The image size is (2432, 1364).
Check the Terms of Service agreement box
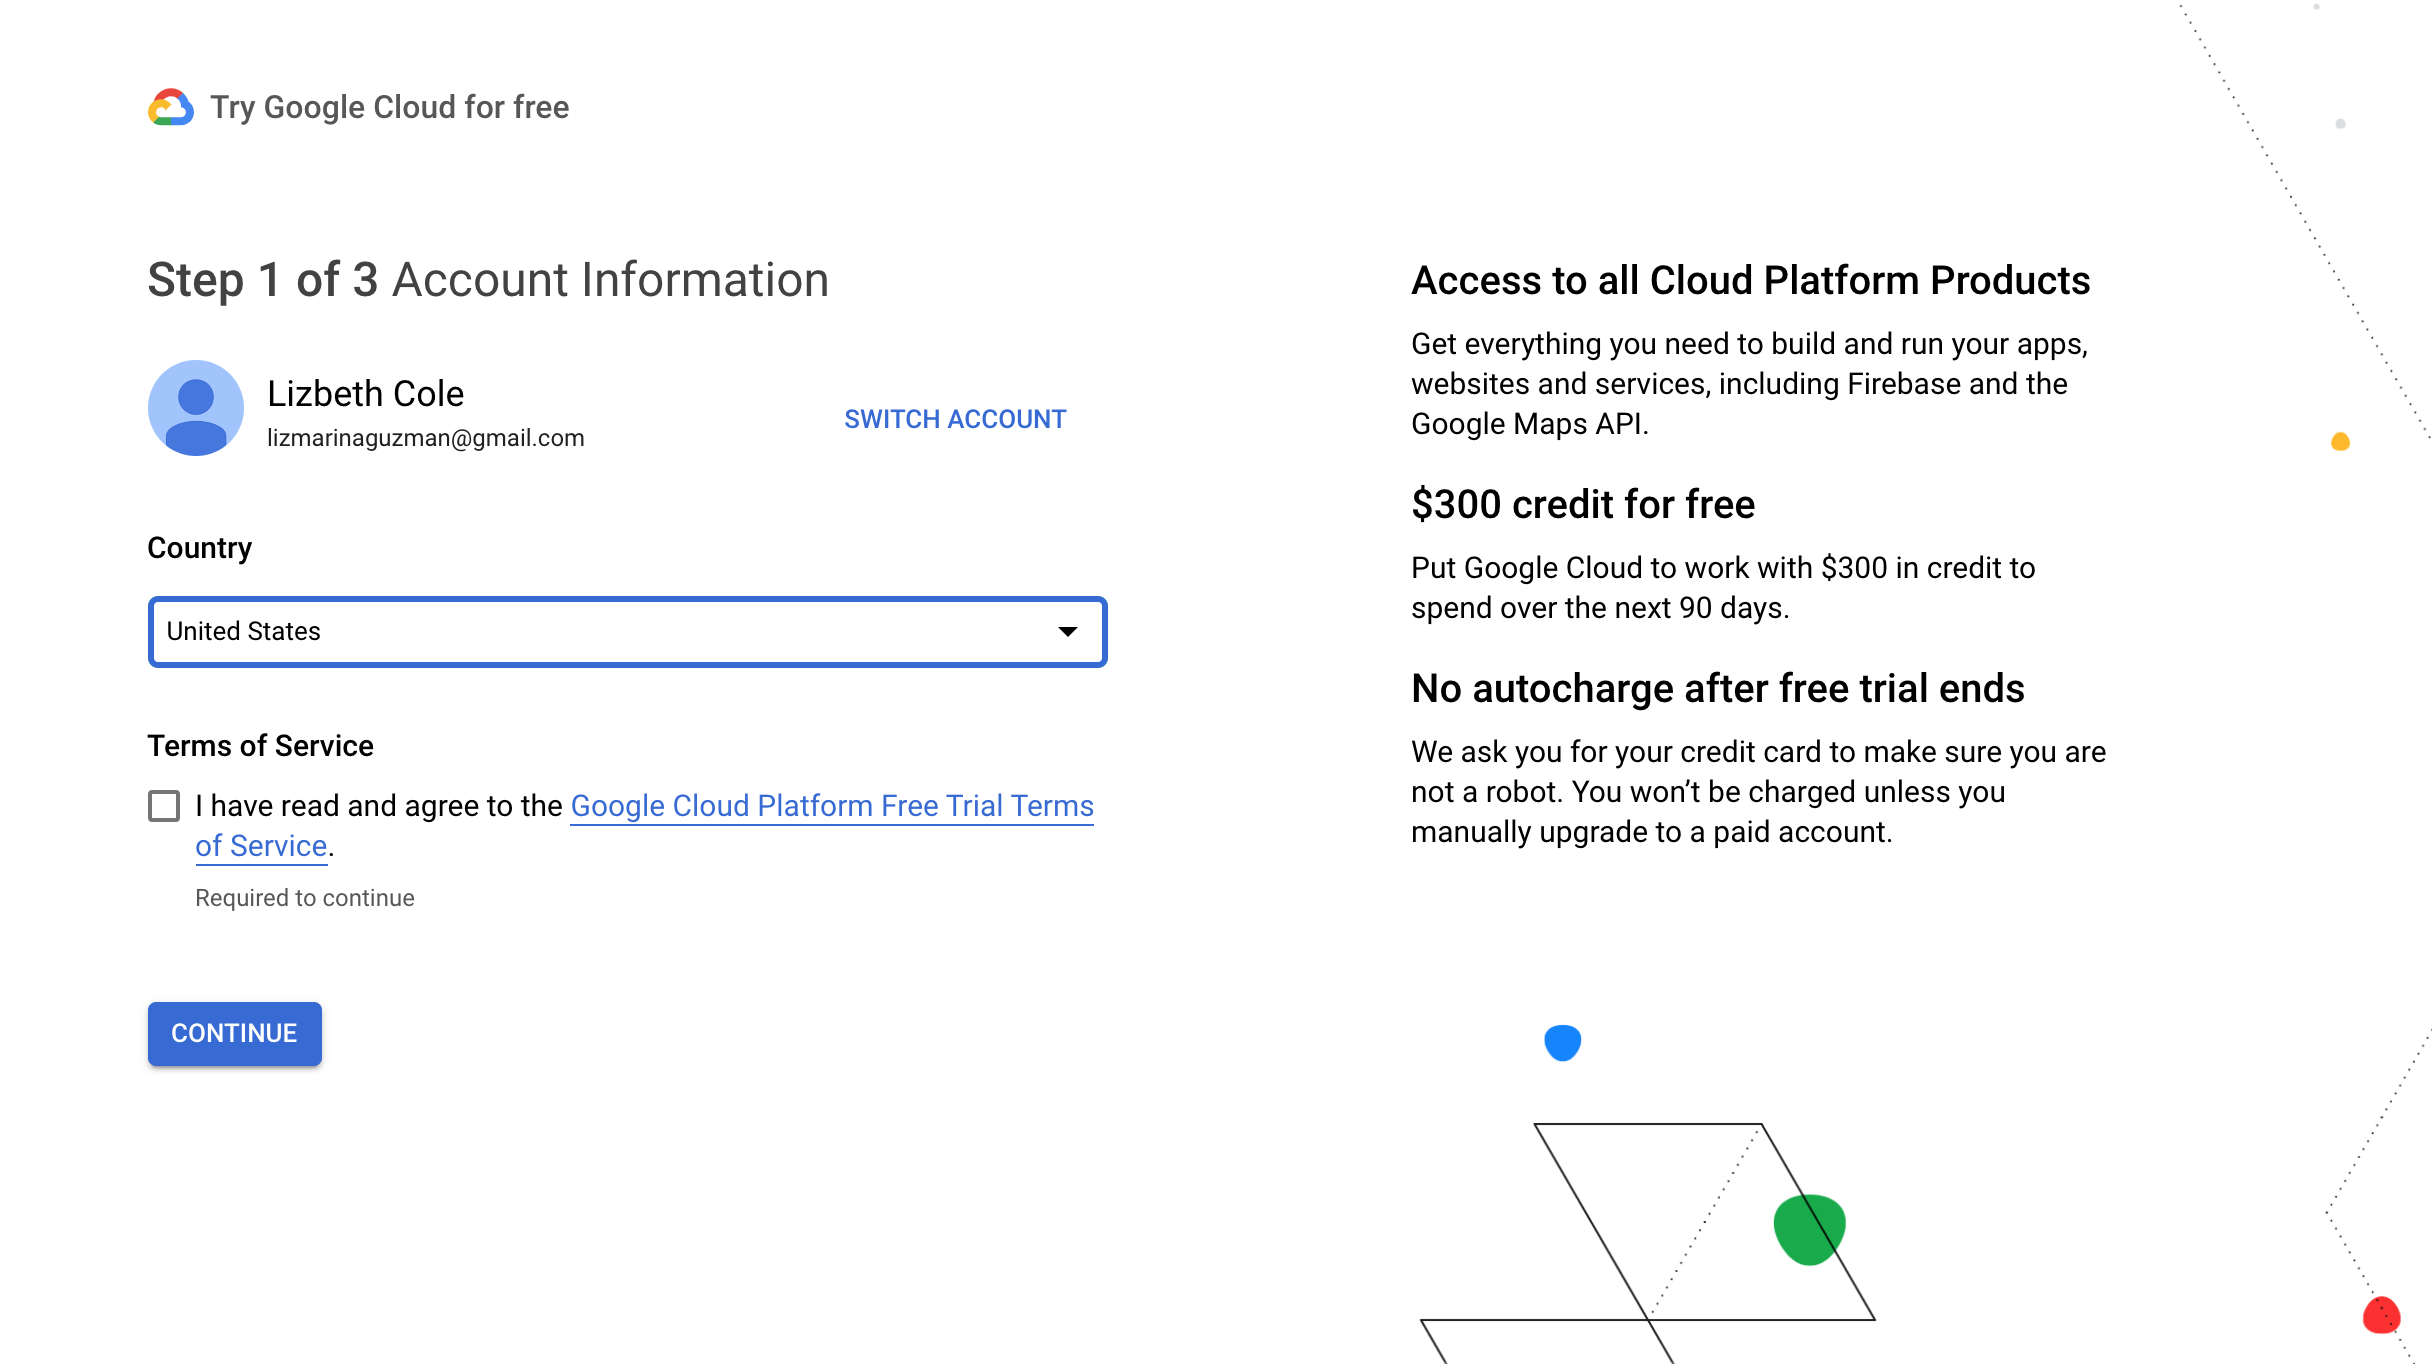pyautogui.click(x=164, y=806)
